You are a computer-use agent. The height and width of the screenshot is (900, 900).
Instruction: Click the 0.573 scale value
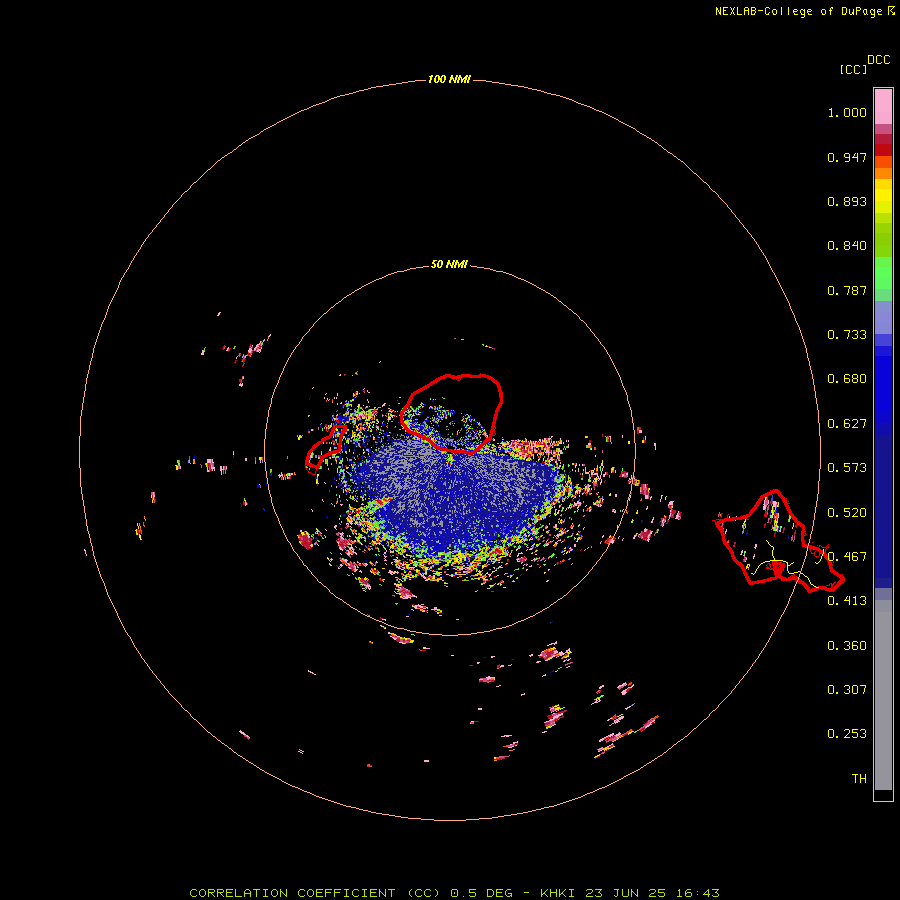click(x=847, y=468)
